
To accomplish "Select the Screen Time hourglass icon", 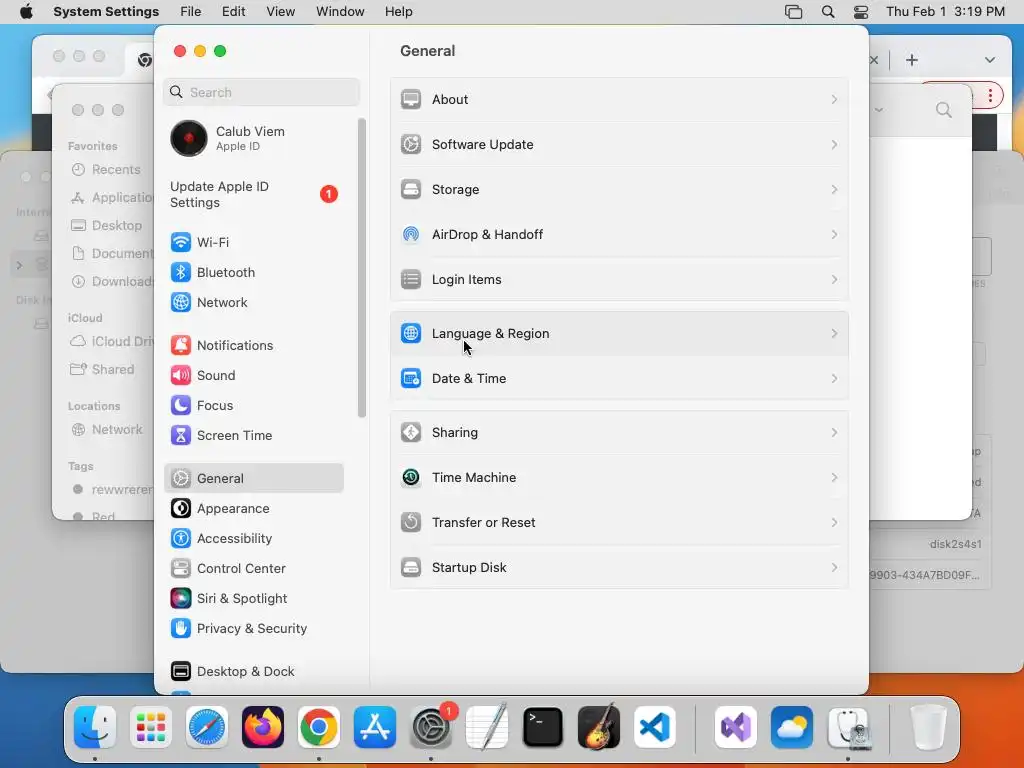I will [x=181, y=436].
